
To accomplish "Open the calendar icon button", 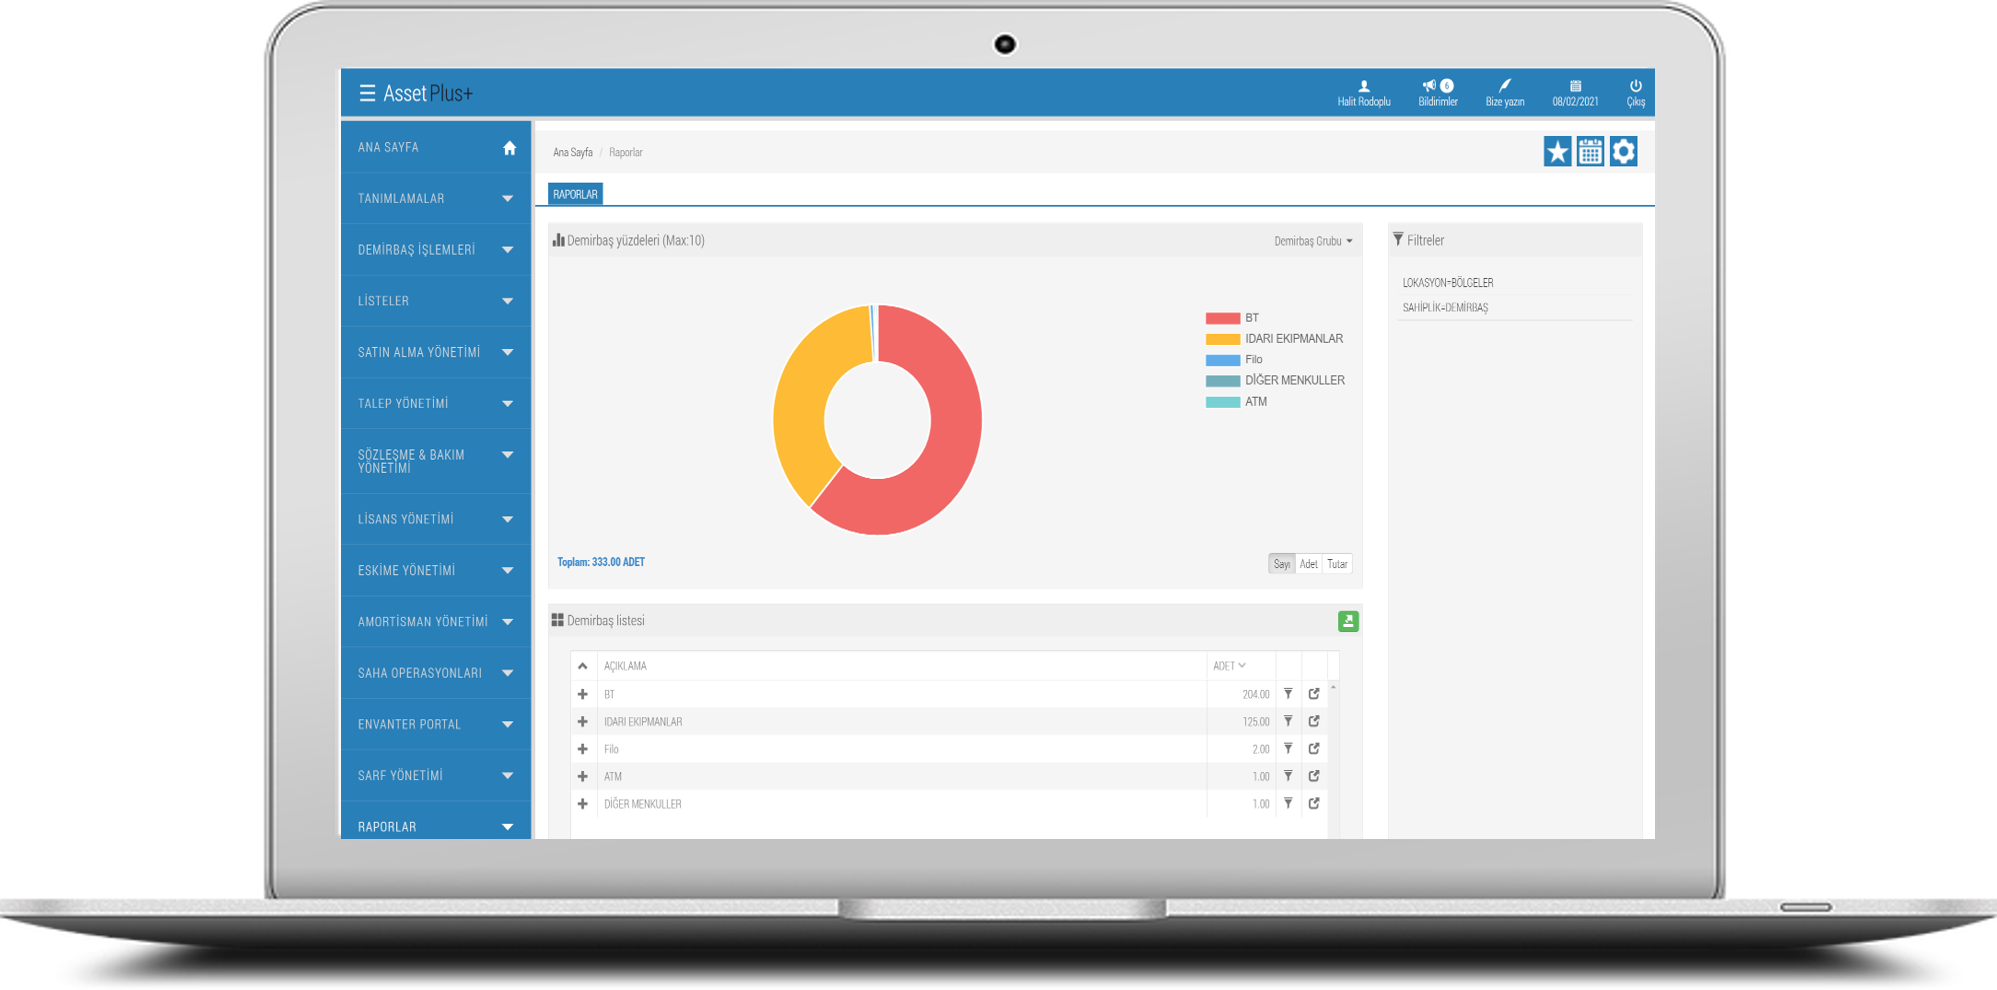I will click(1590, 152).
